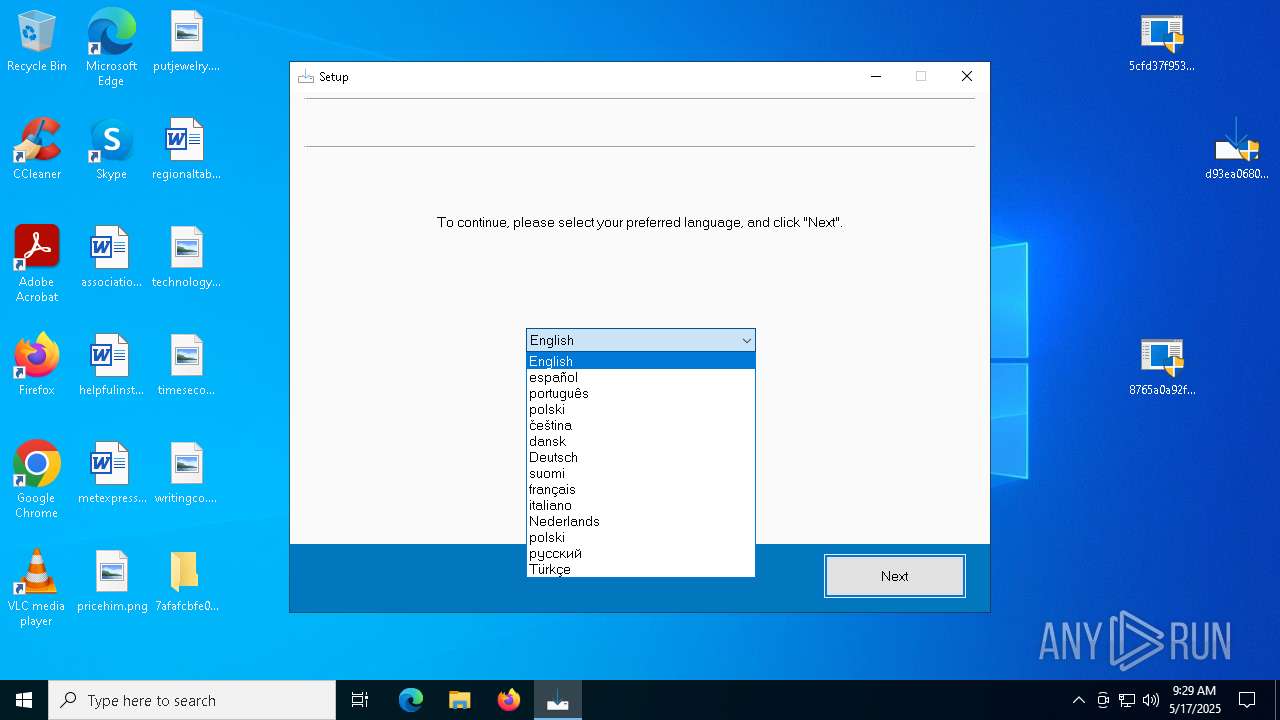
Task: Select the 8765a0a92f installer icon
Action: [1162, 366]
